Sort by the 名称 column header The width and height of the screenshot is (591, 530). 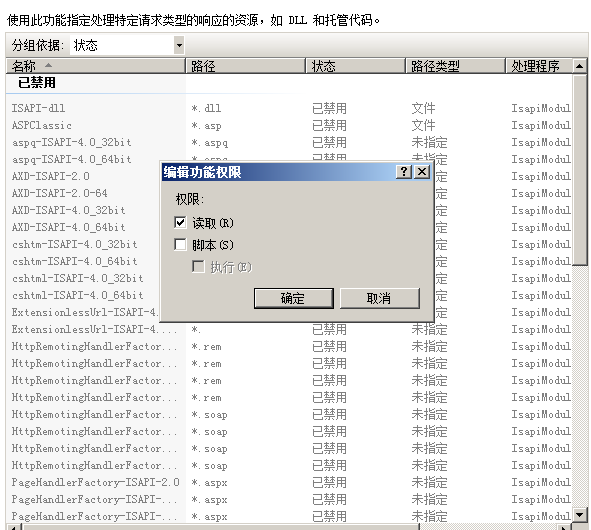(x=96, y=66)
